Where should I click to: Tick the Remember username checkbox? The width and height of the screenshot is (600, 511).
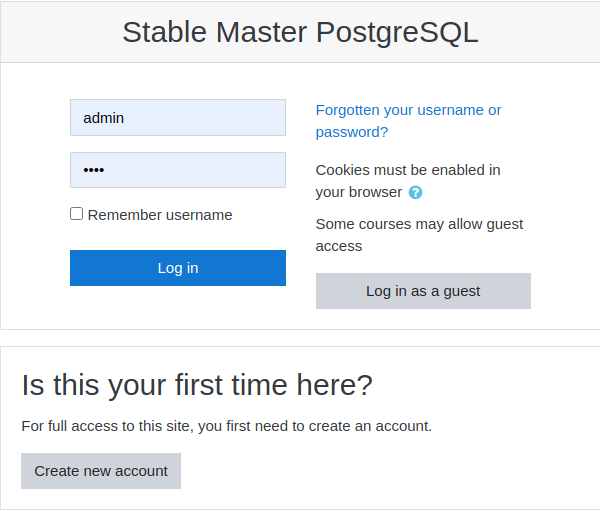pyautogui.click(x=77, y=214)
